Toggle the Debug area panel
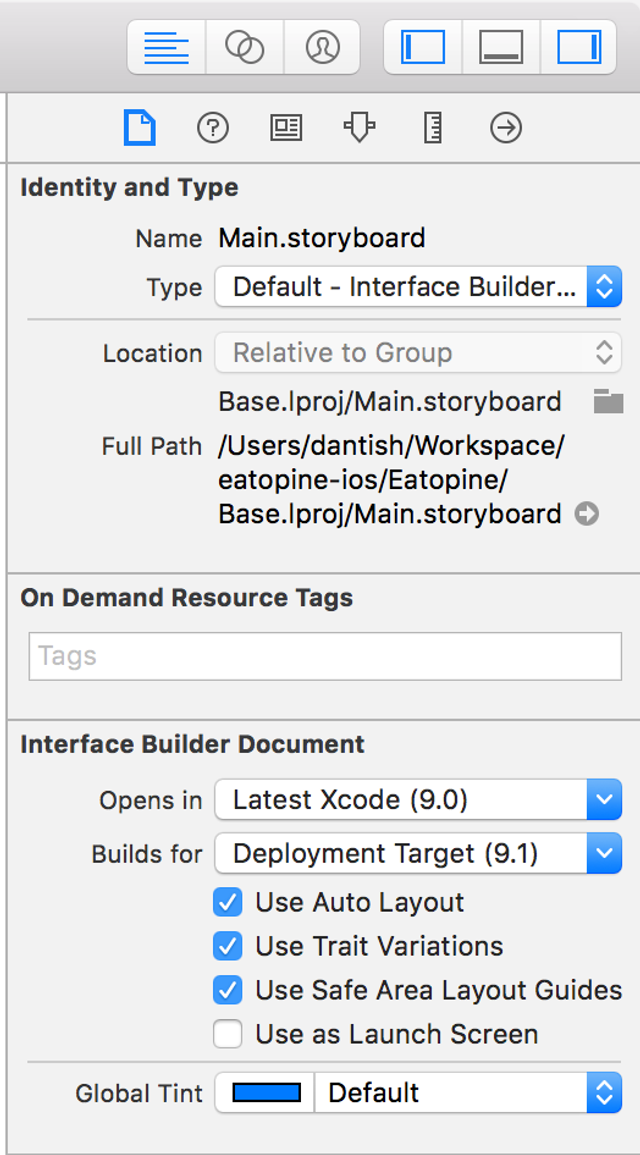The width and height of the screenshot is (640, 1155). (x=501, y=48)
